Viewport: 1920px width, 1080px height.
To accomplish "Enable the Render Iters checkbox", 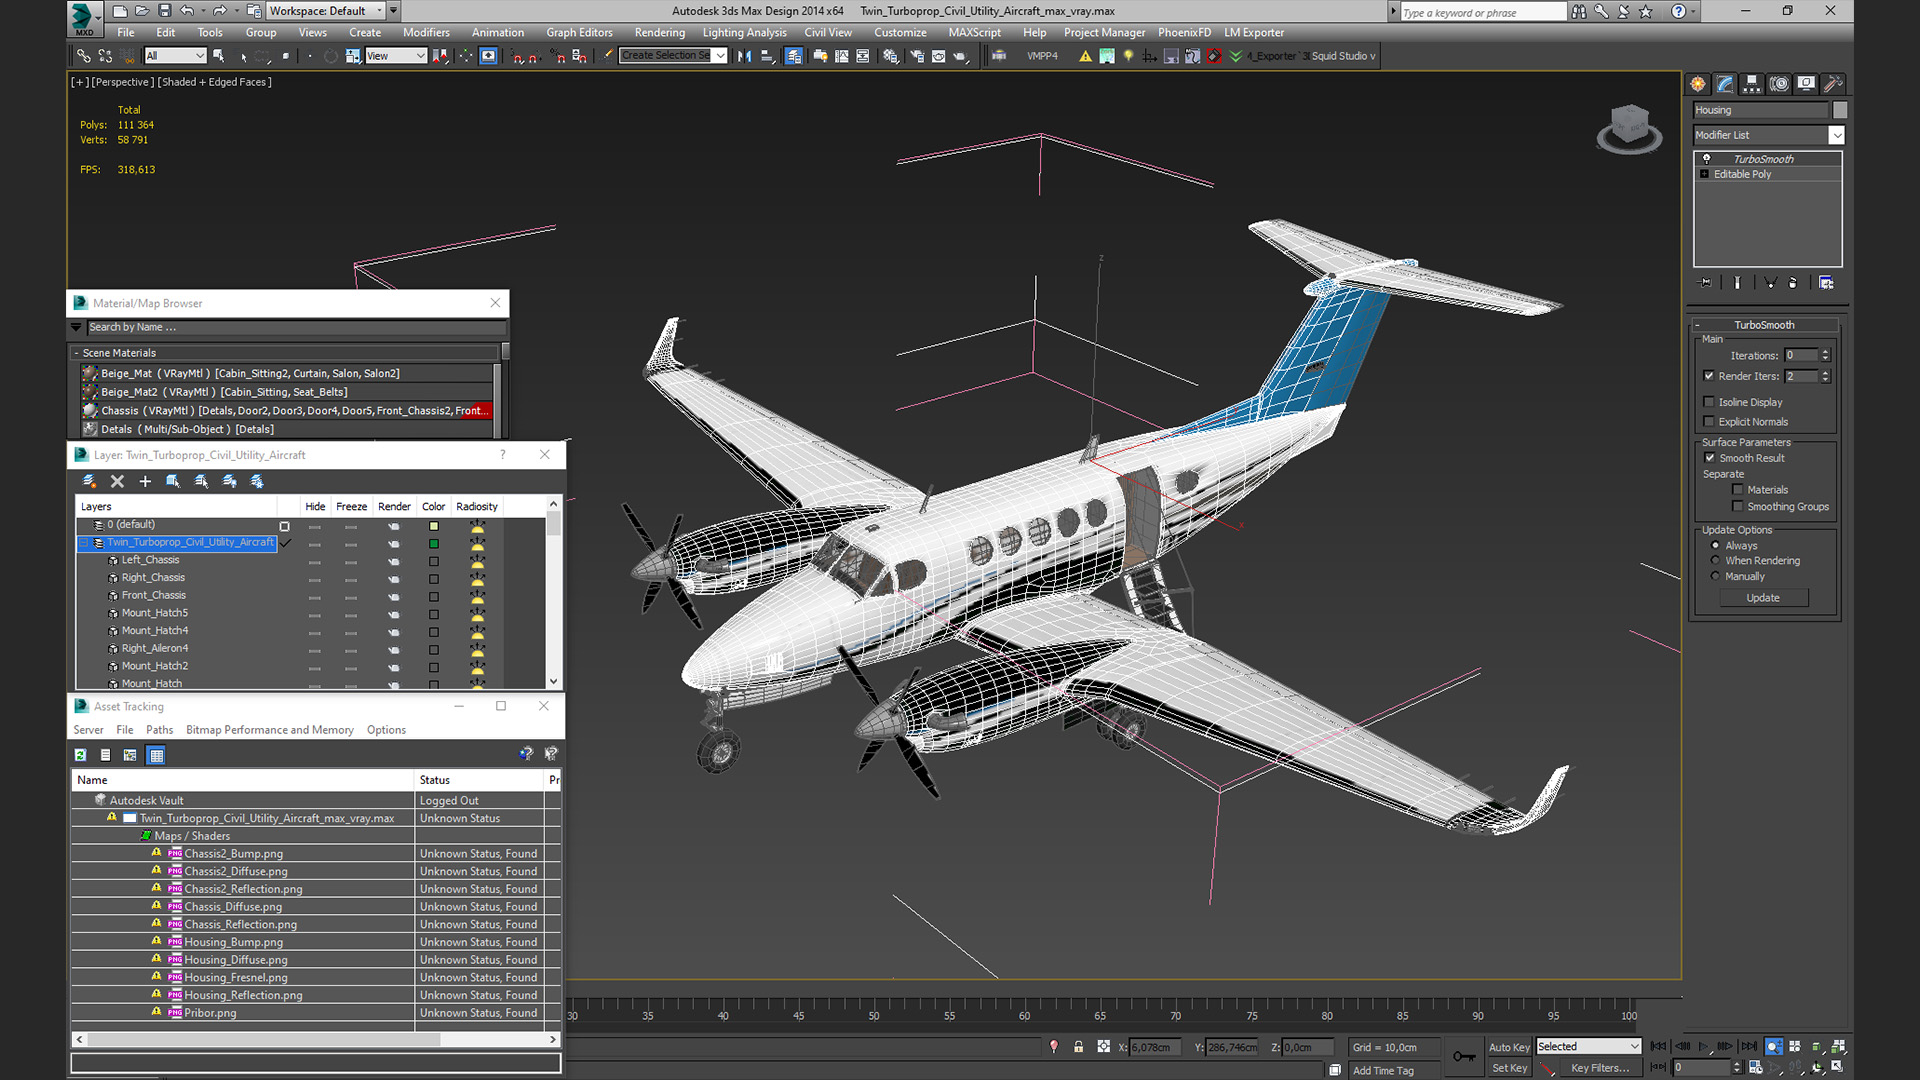I will tap(1709, 376).
